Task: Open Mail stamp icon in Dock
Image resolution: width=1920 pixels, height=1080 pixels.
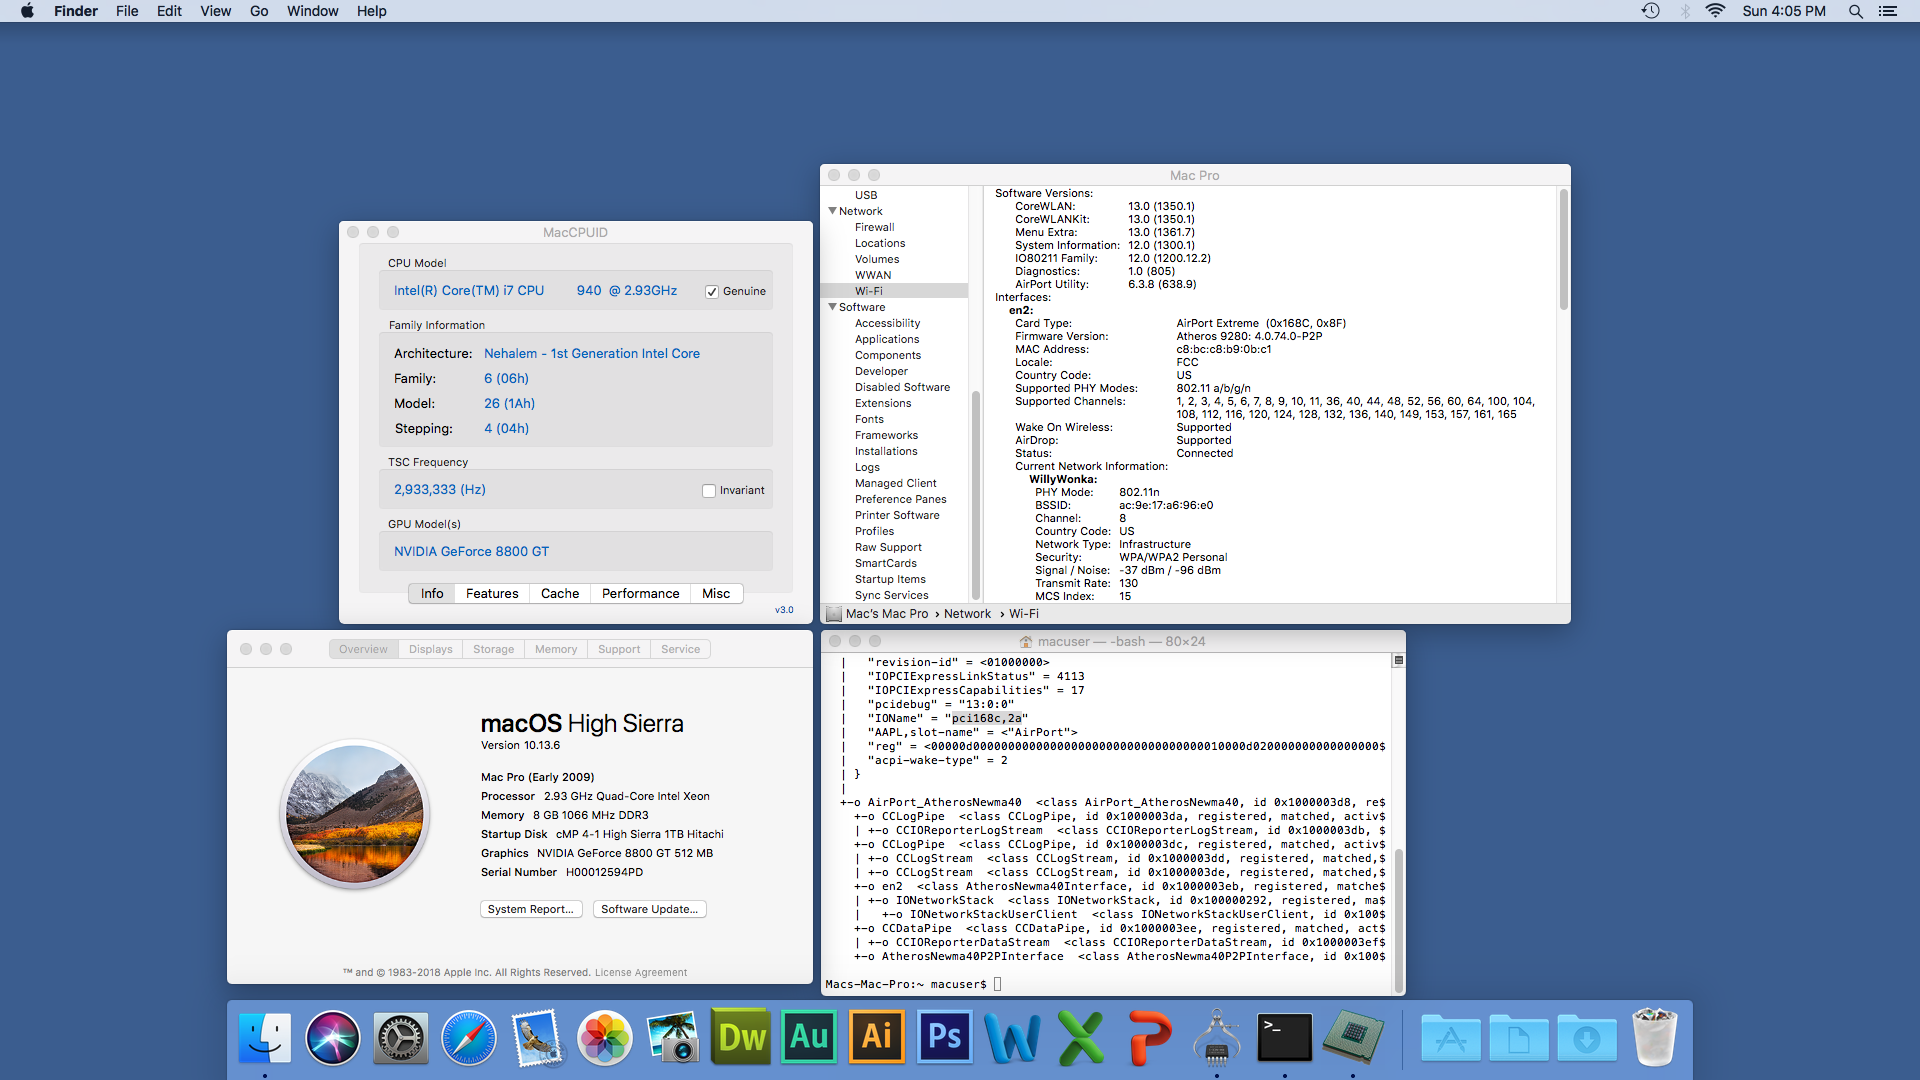Action: pos(537,1038)
